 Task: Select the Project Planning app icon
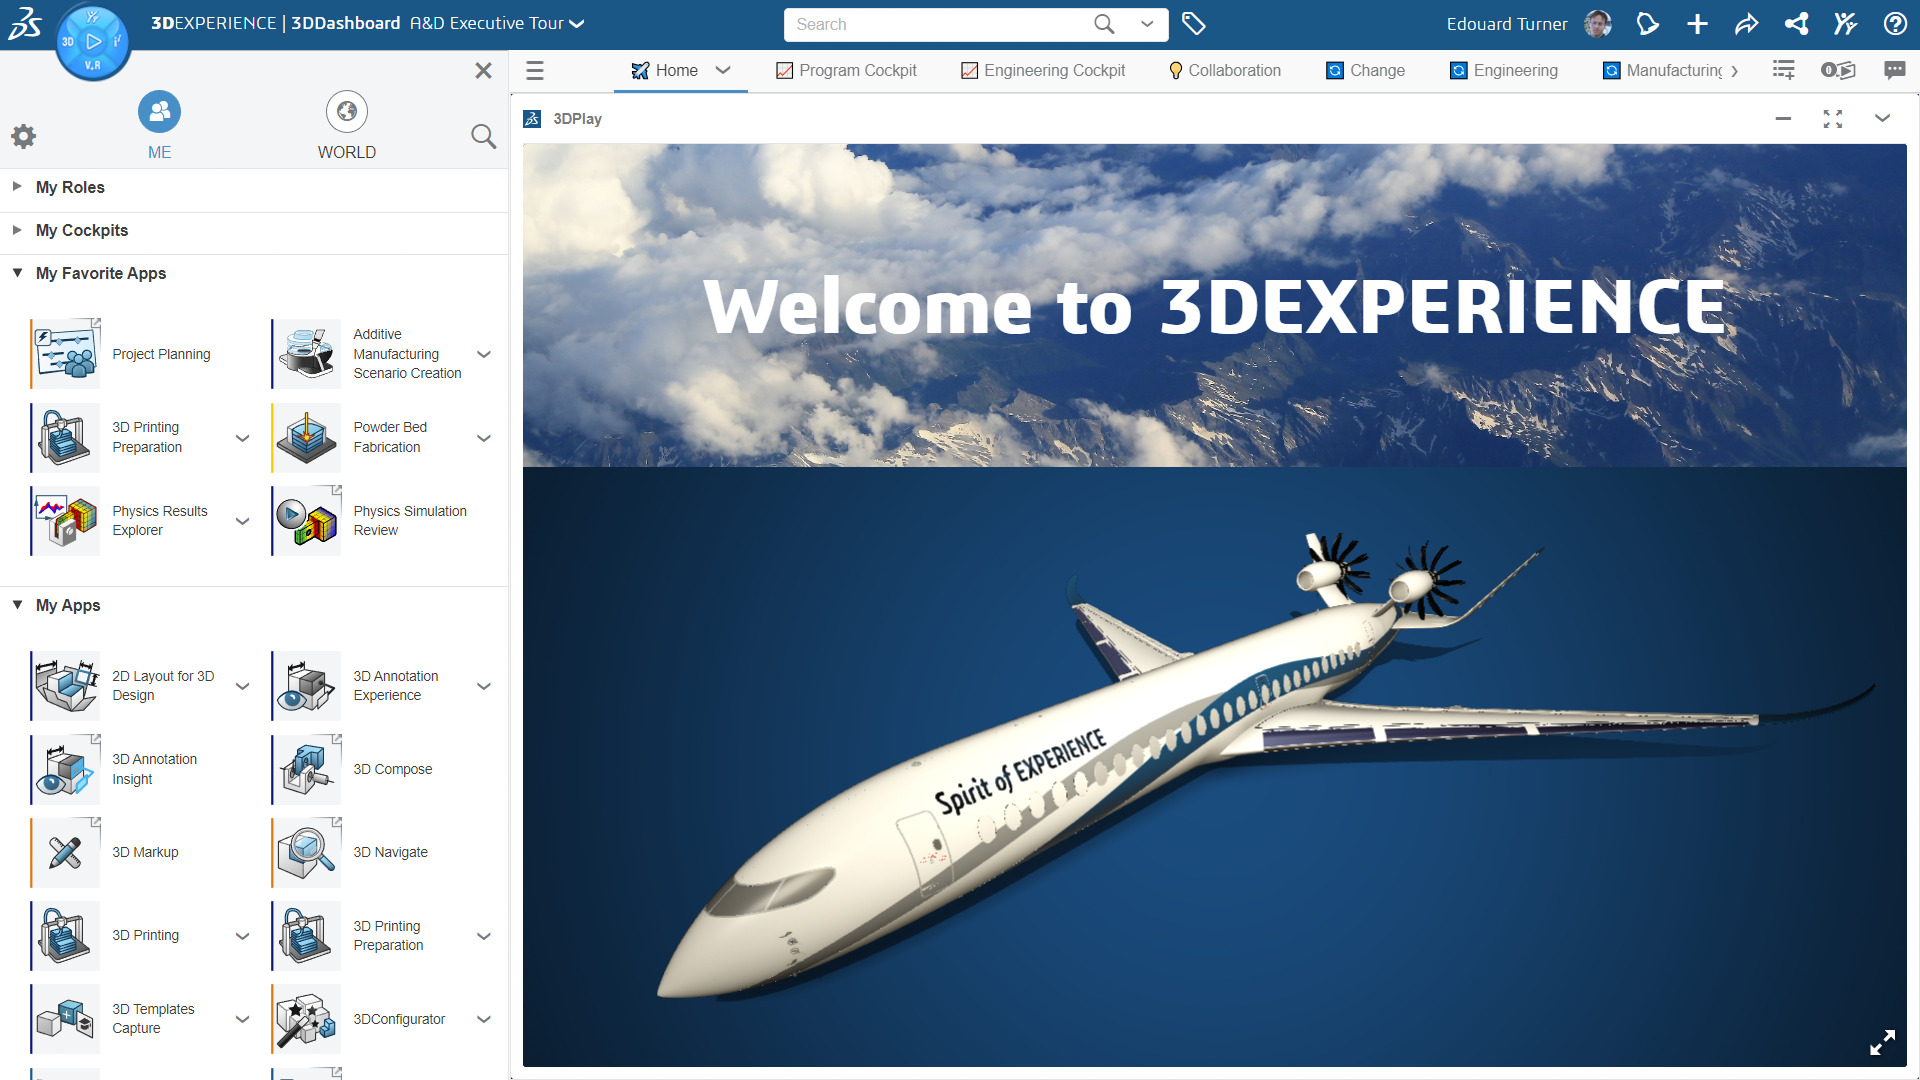click(64, 353)
